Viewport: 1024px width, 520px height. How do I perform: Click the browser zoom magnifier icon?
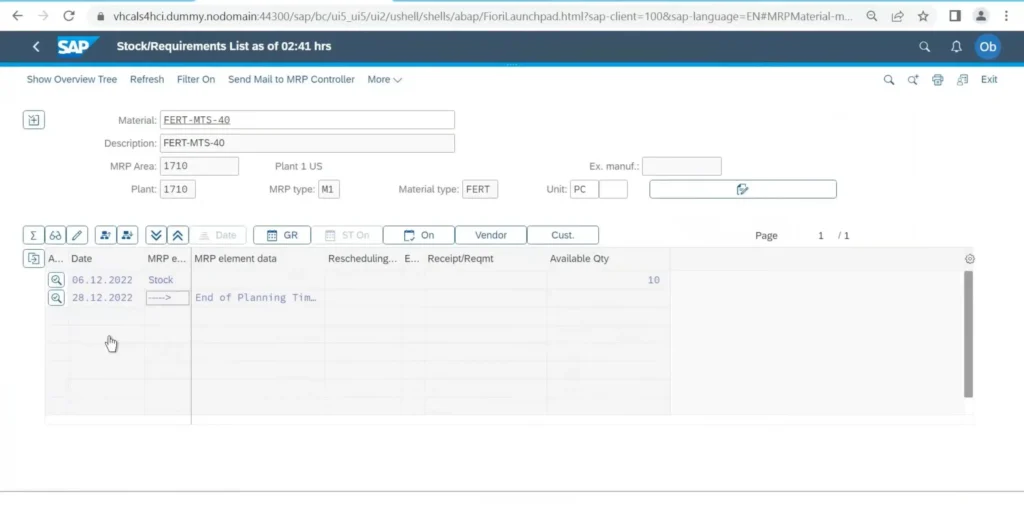point(872,16)
